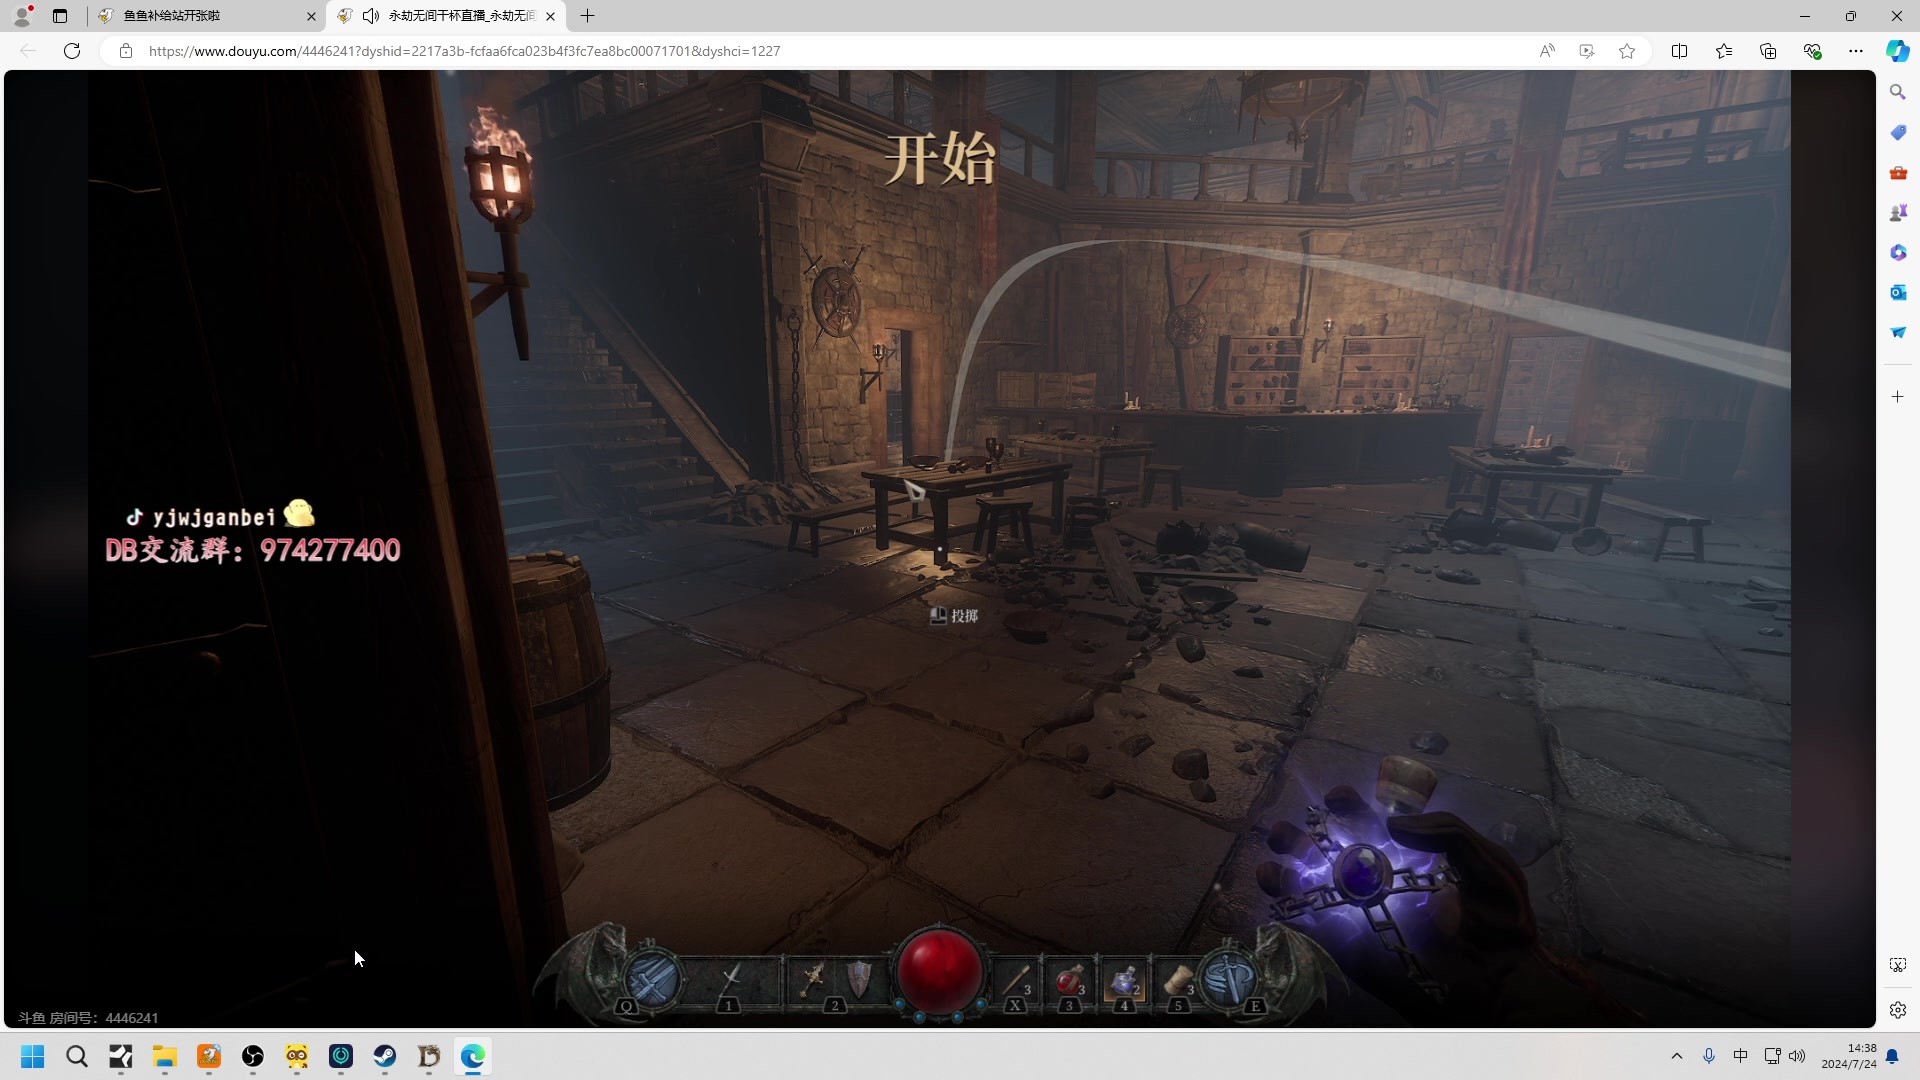Open the Windows Start menu
Viewport: 1920px width, 1080px height.
pyautogui.click(x=33, y=1057)
